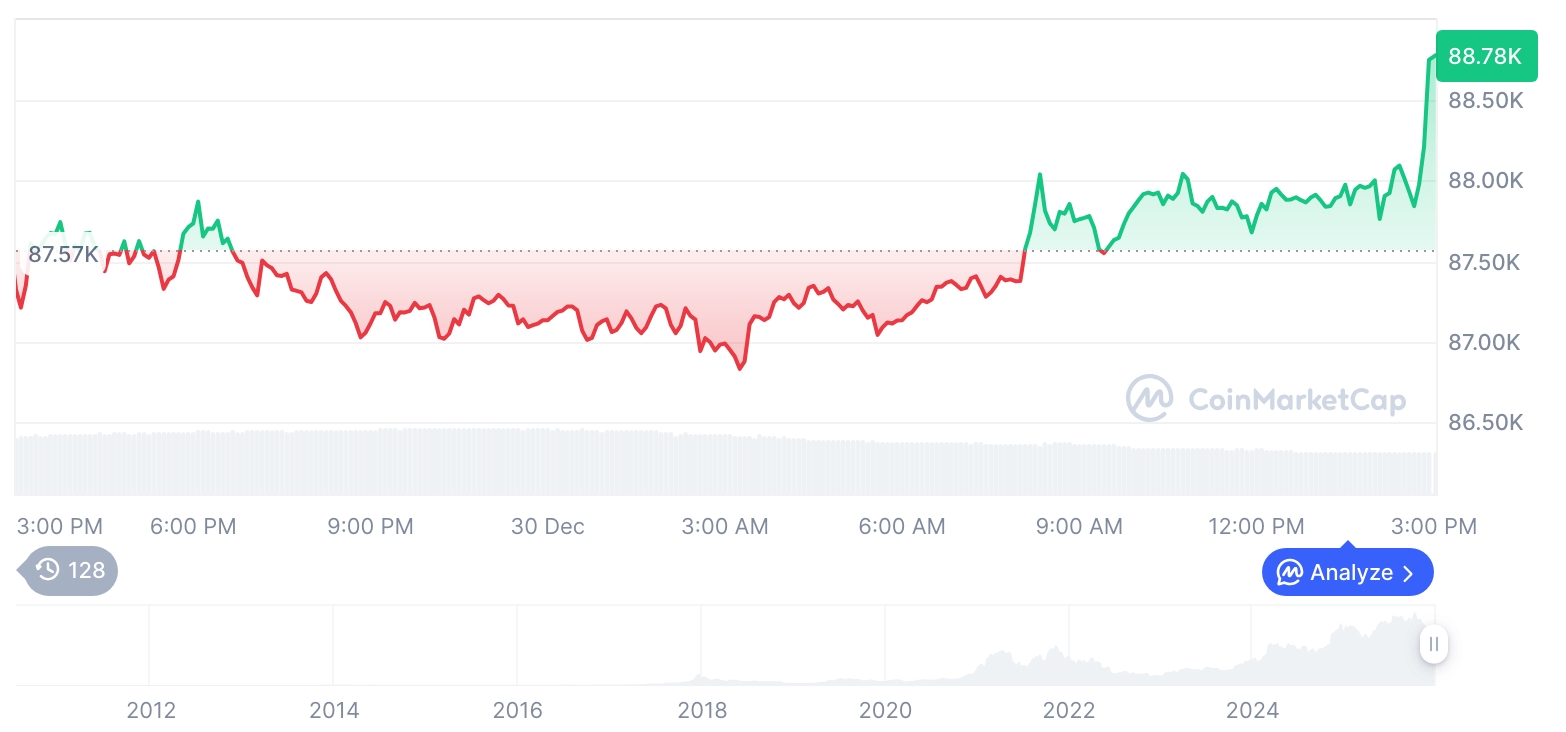Click the 88.50K price axis label

[1485, 101]
